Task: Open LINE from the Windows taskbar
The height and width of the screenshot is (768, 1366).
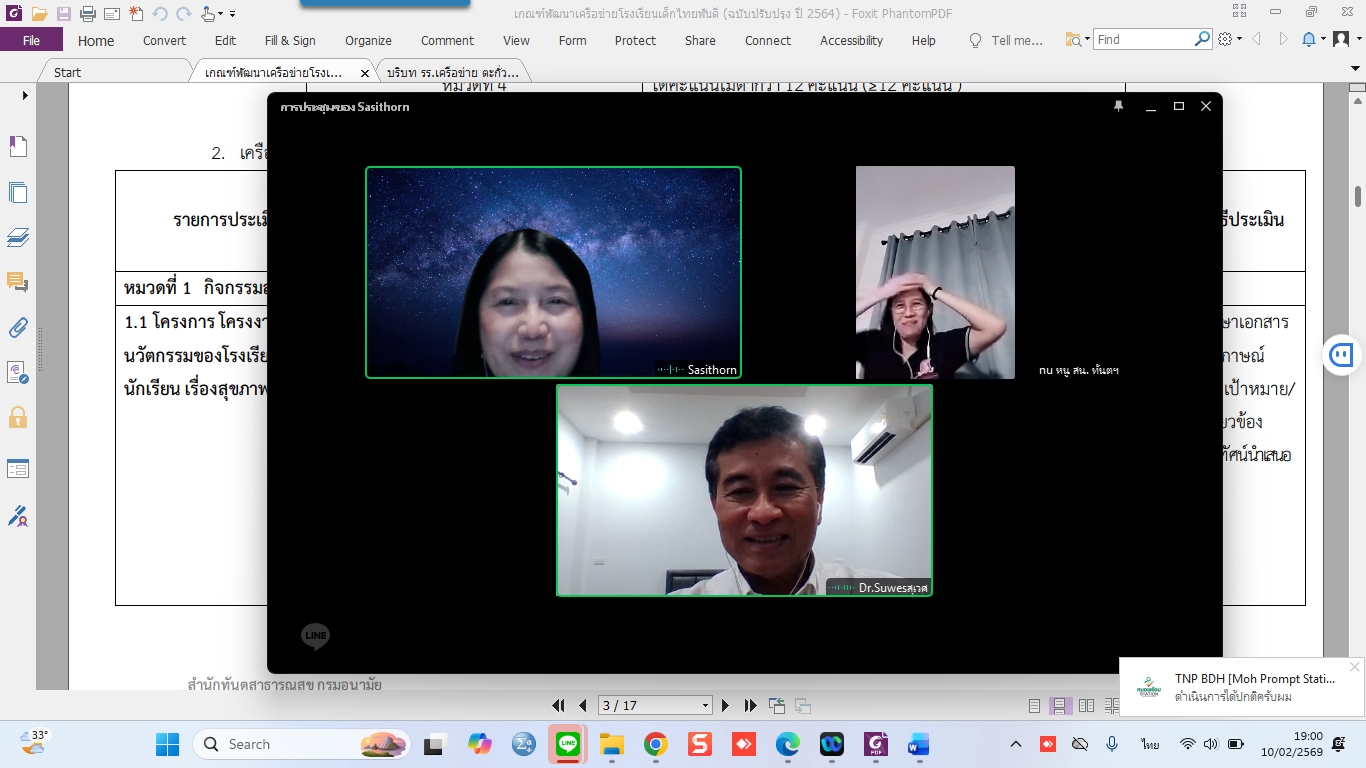Action: coord(568,744)
